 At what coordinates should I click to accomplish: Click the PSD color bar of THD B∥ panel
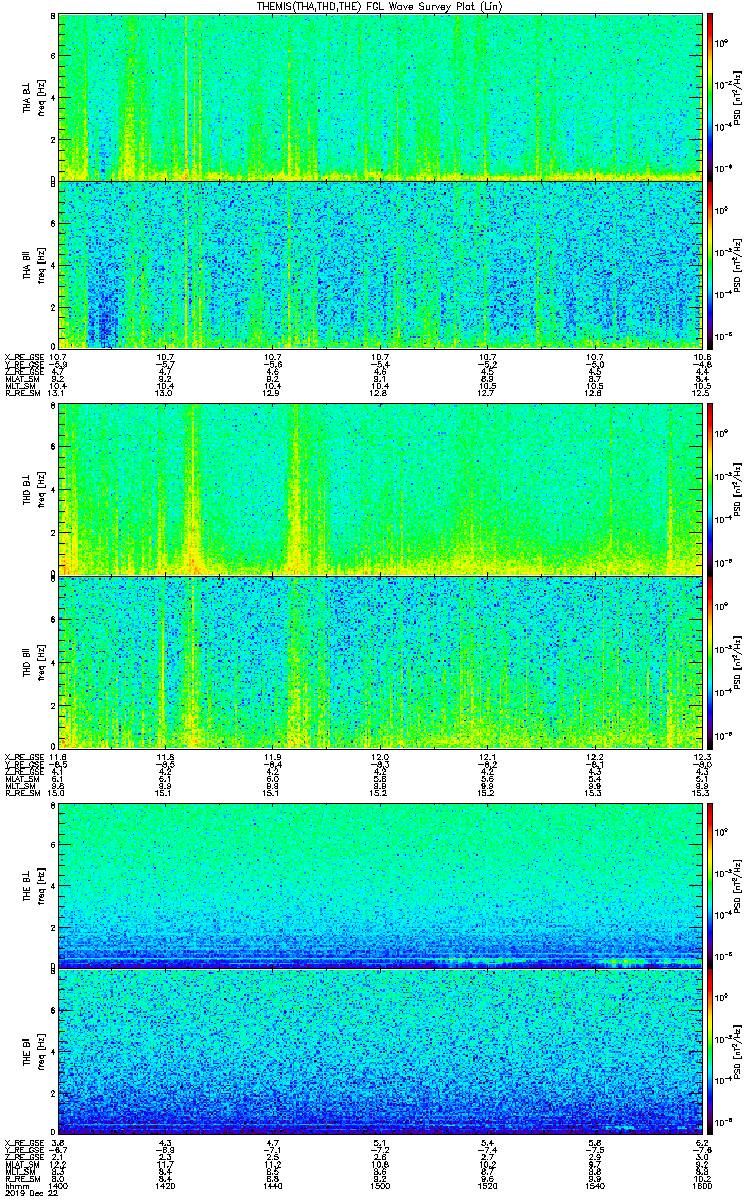(x=709, y=660)
